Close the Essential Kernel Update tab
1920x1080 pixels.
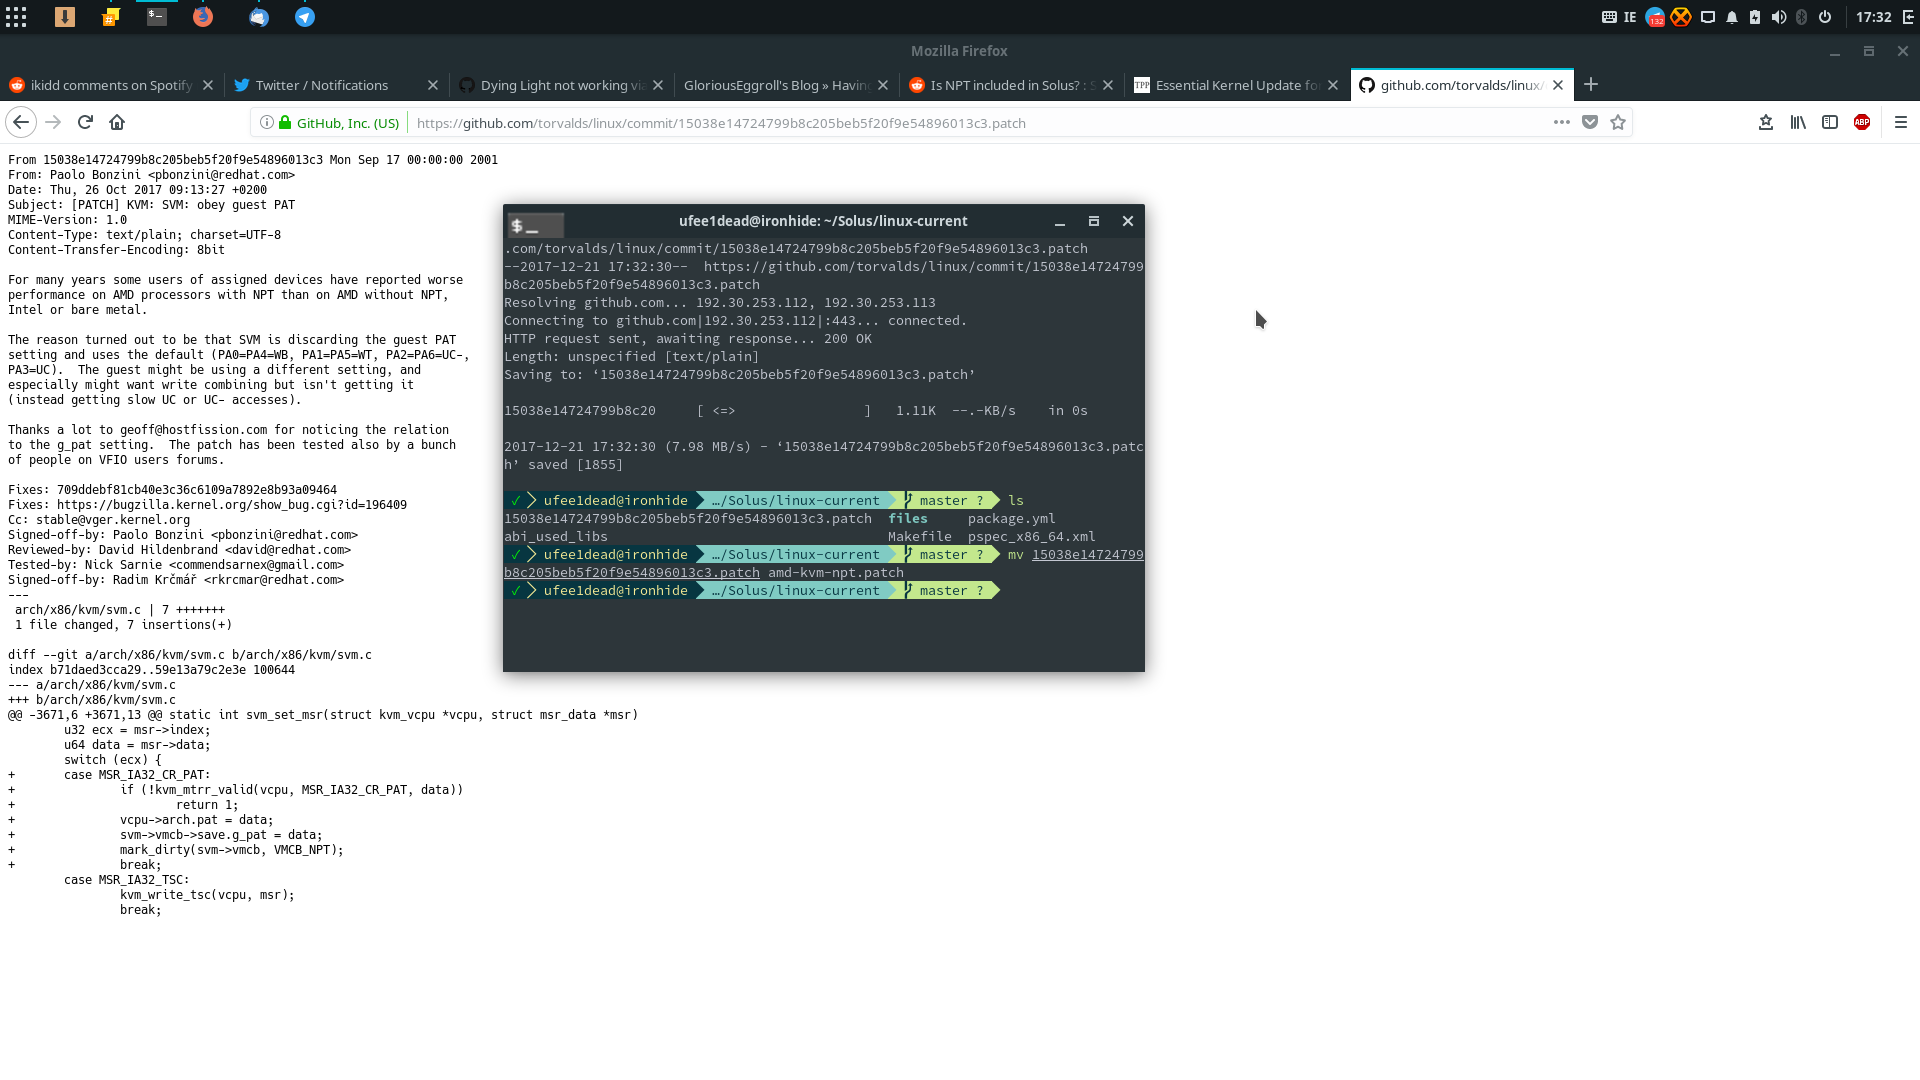pyautogui.click(x=1333, y=85)
